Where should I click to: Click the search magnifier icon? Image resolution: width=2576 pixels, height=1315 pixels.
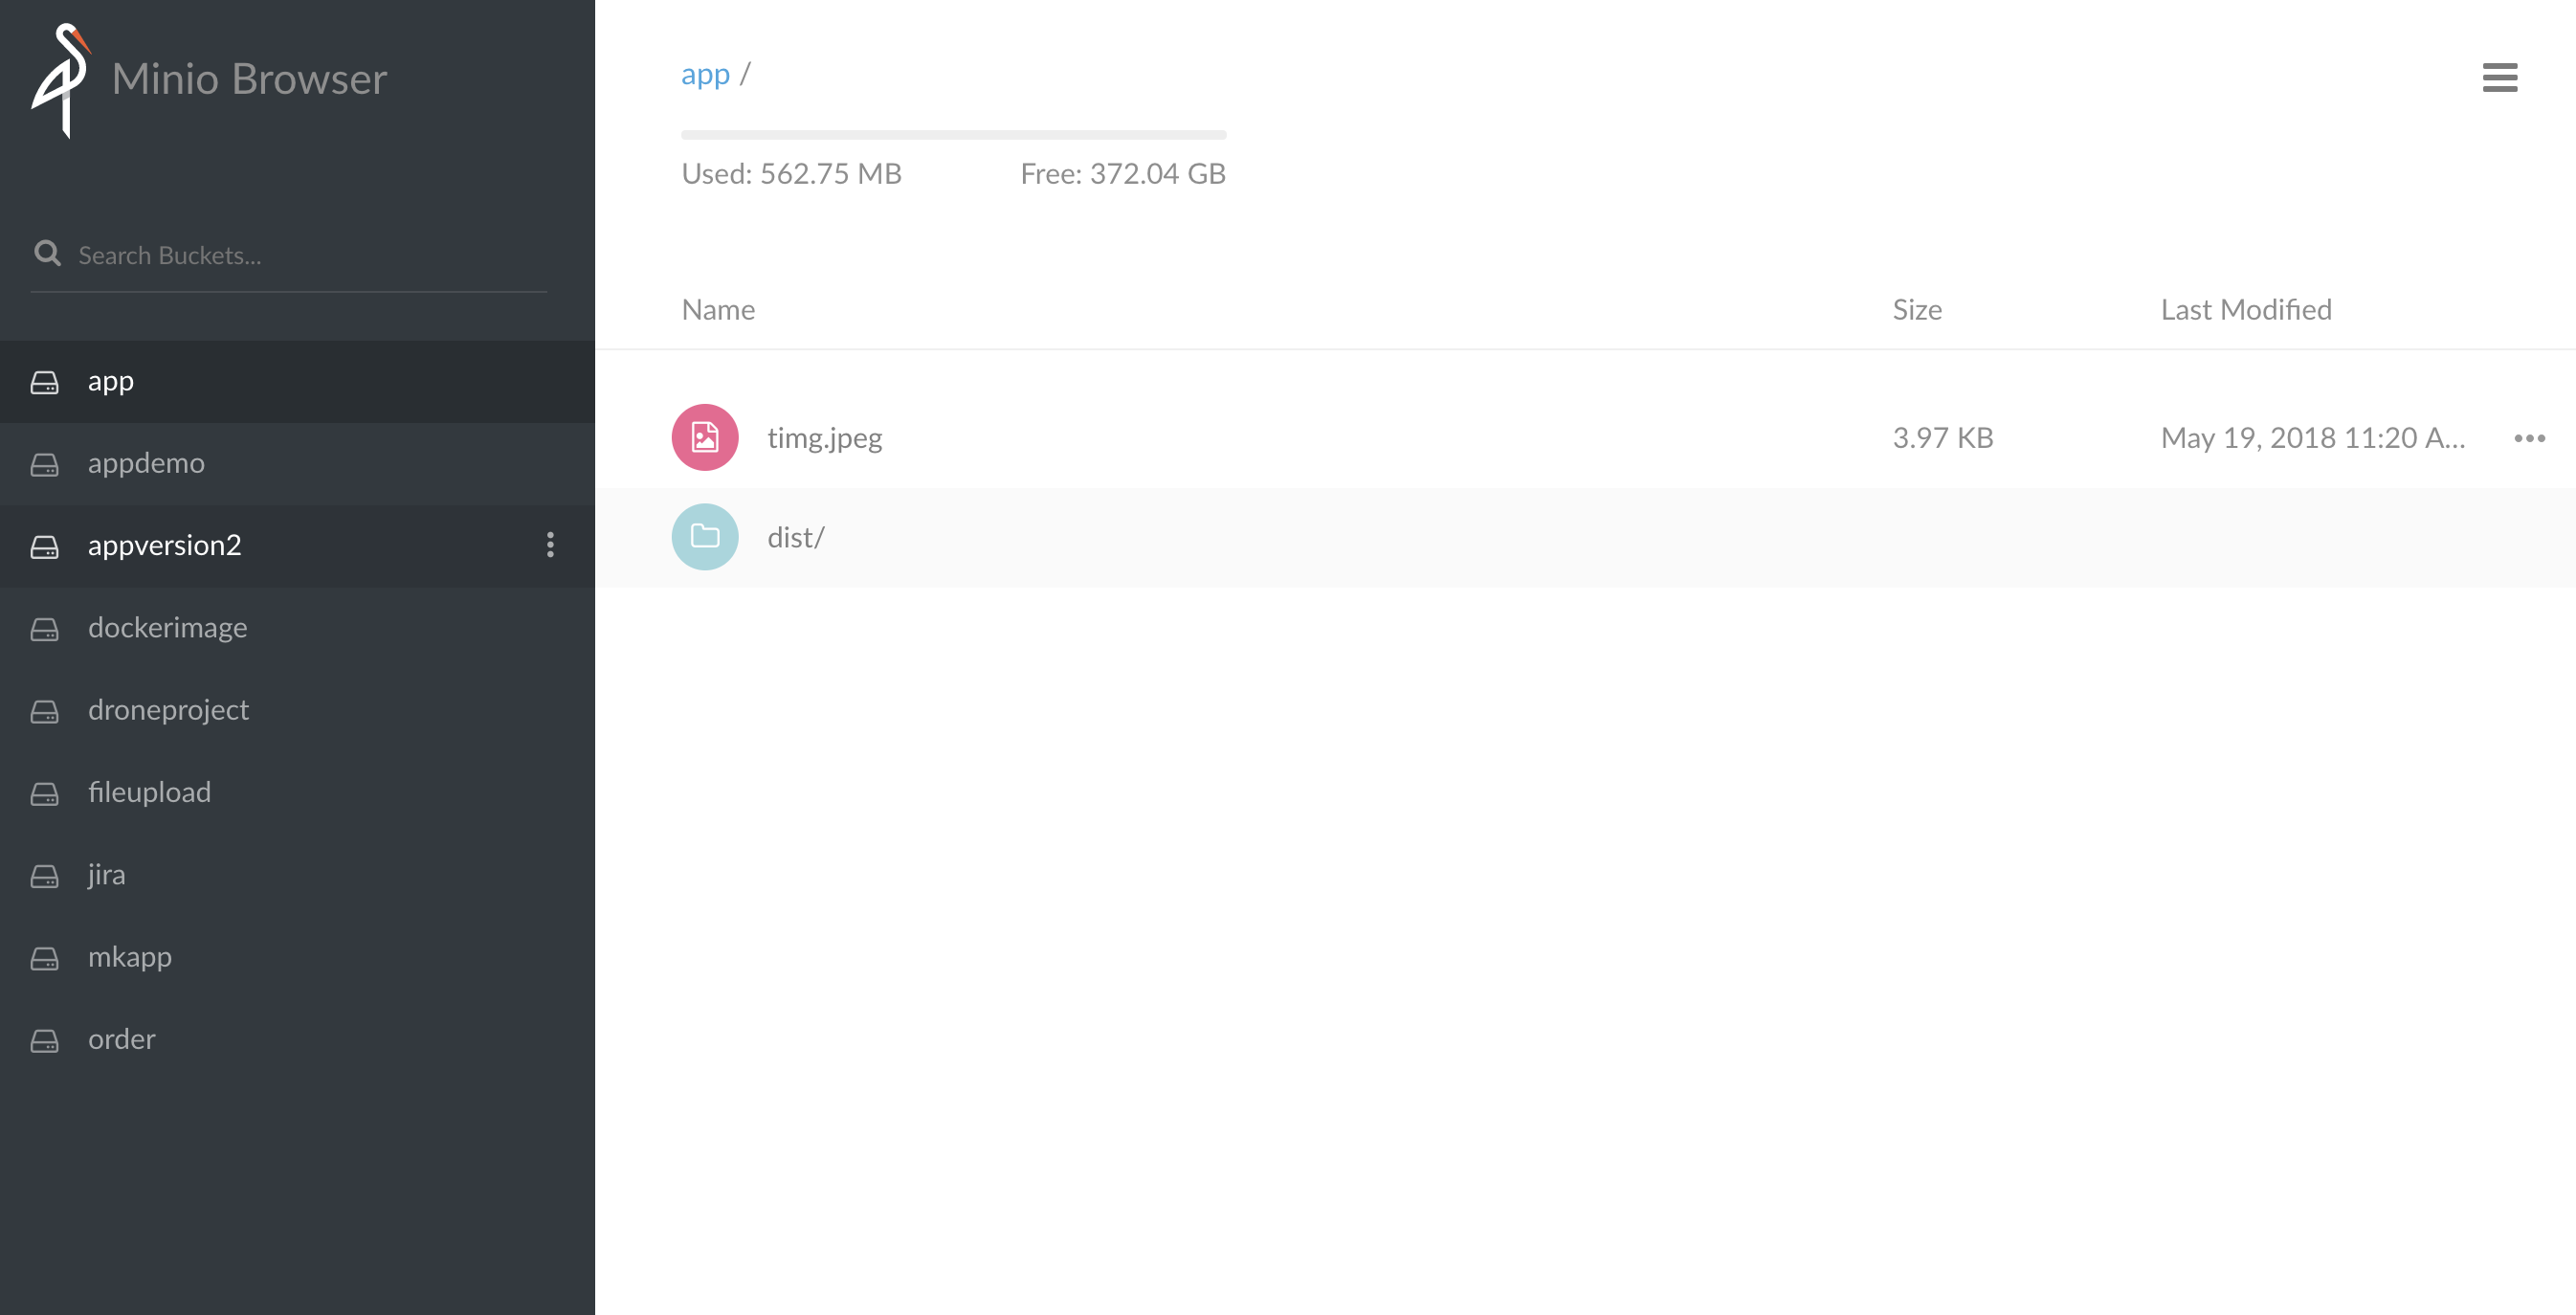coord(47,254)
